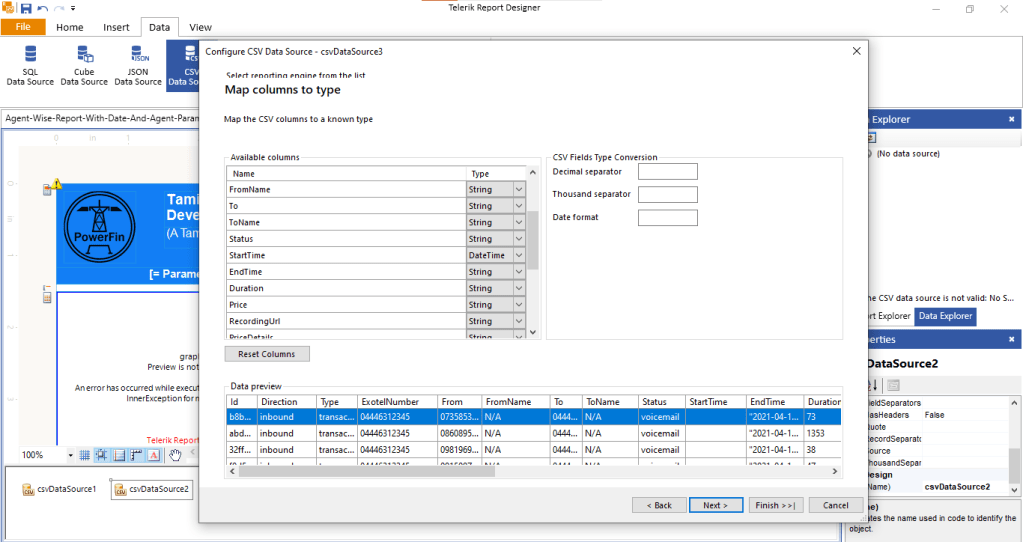Screen dimensions: 1023x542
Task: Select the csvDataSource1 component icon
Action: point(30,489)
